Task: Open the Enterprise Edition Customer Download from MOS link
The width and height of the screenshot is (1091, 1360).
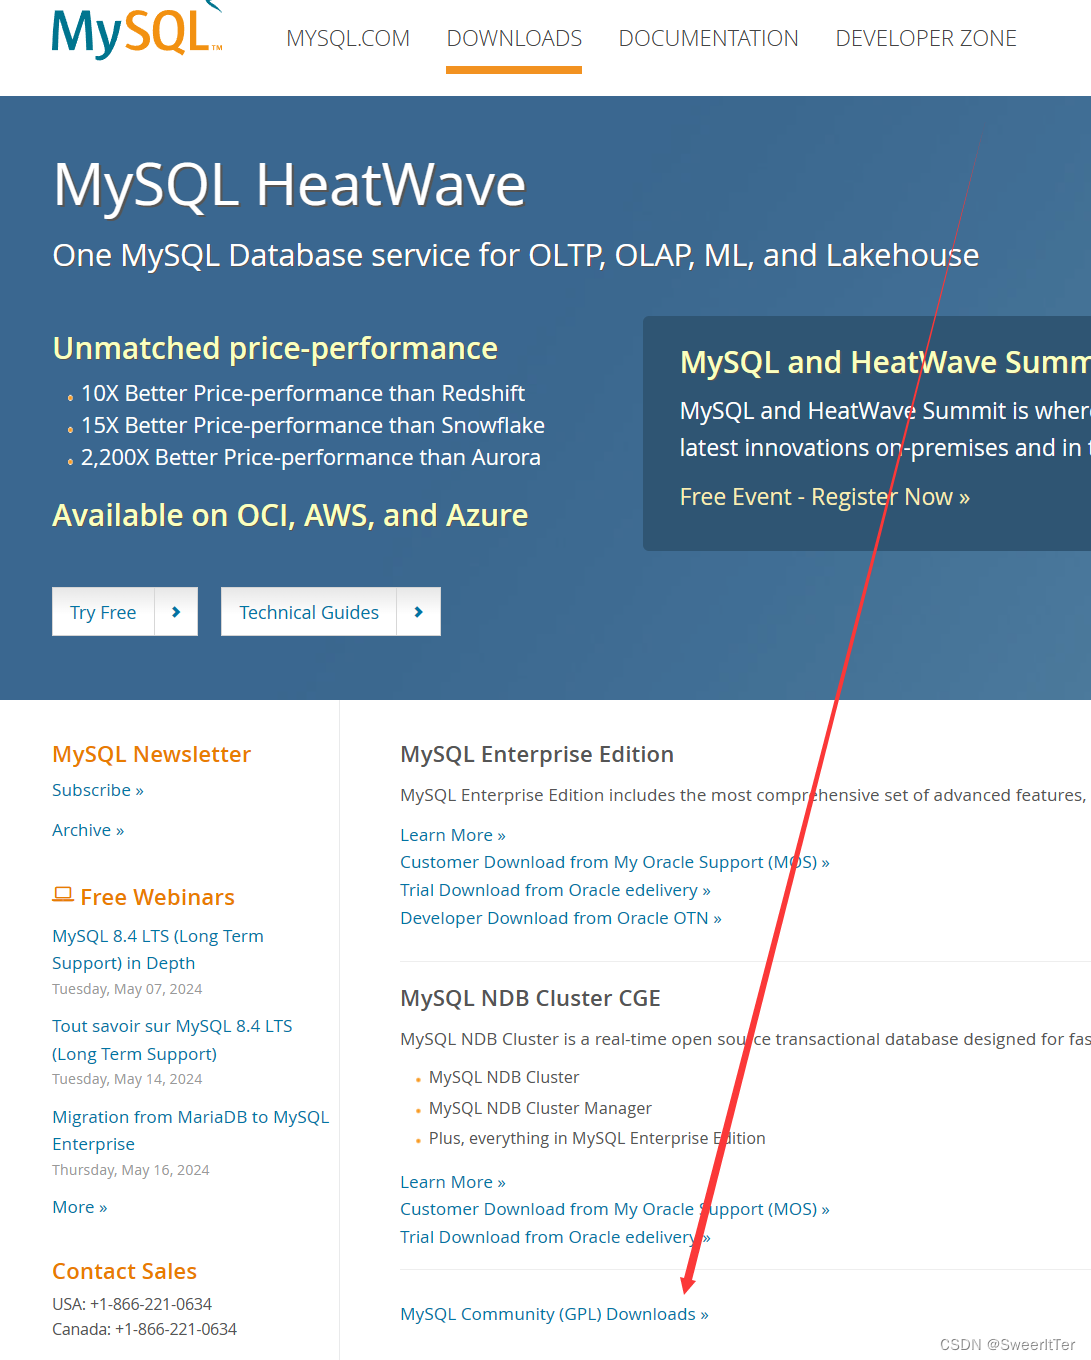Action: coord(615,862)
